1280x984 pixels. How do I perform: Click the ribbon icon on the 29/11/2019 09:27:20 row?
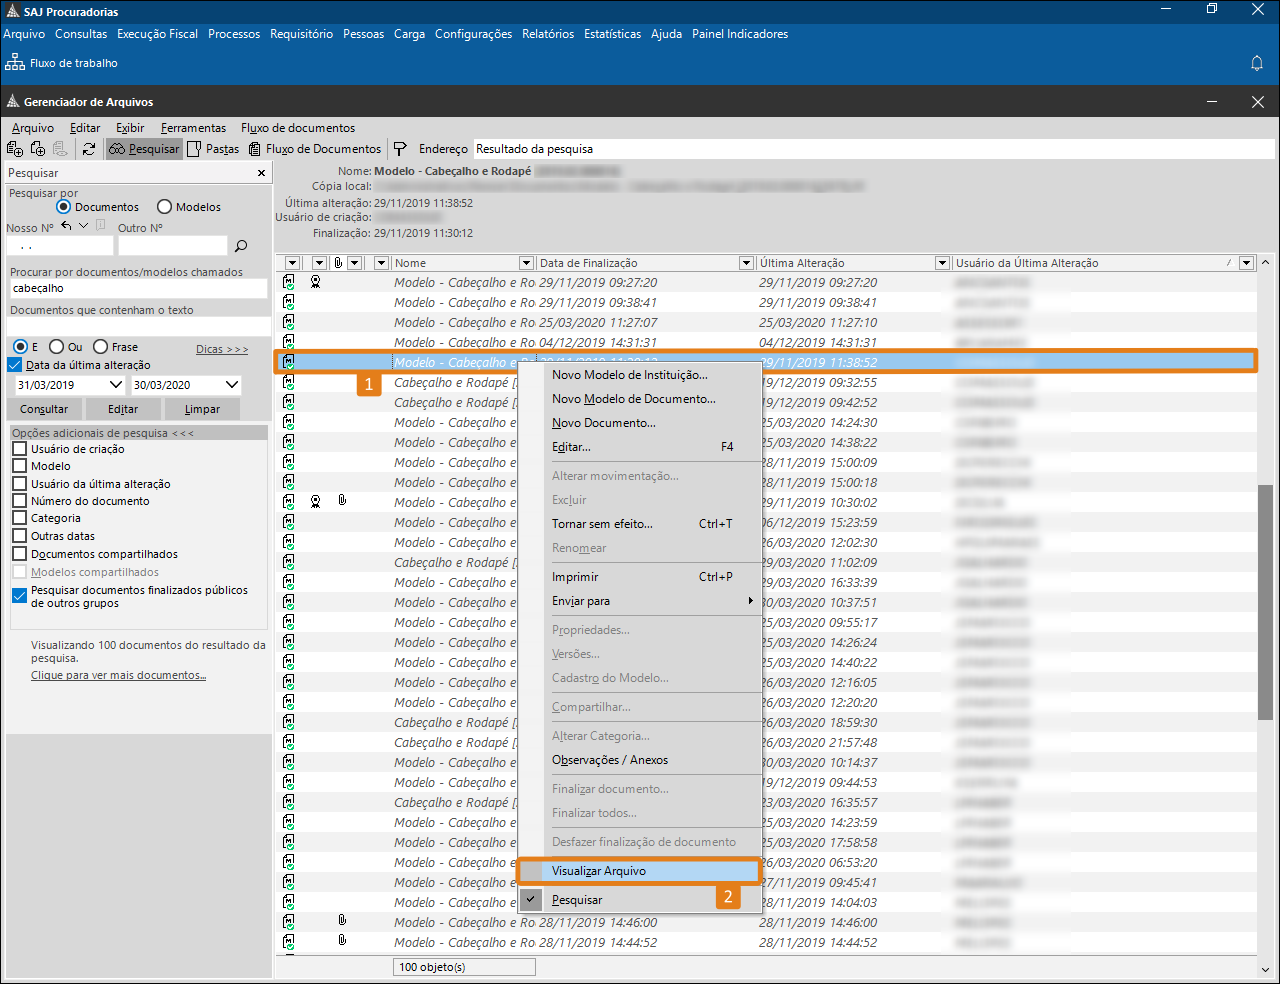tap(315, 282)
